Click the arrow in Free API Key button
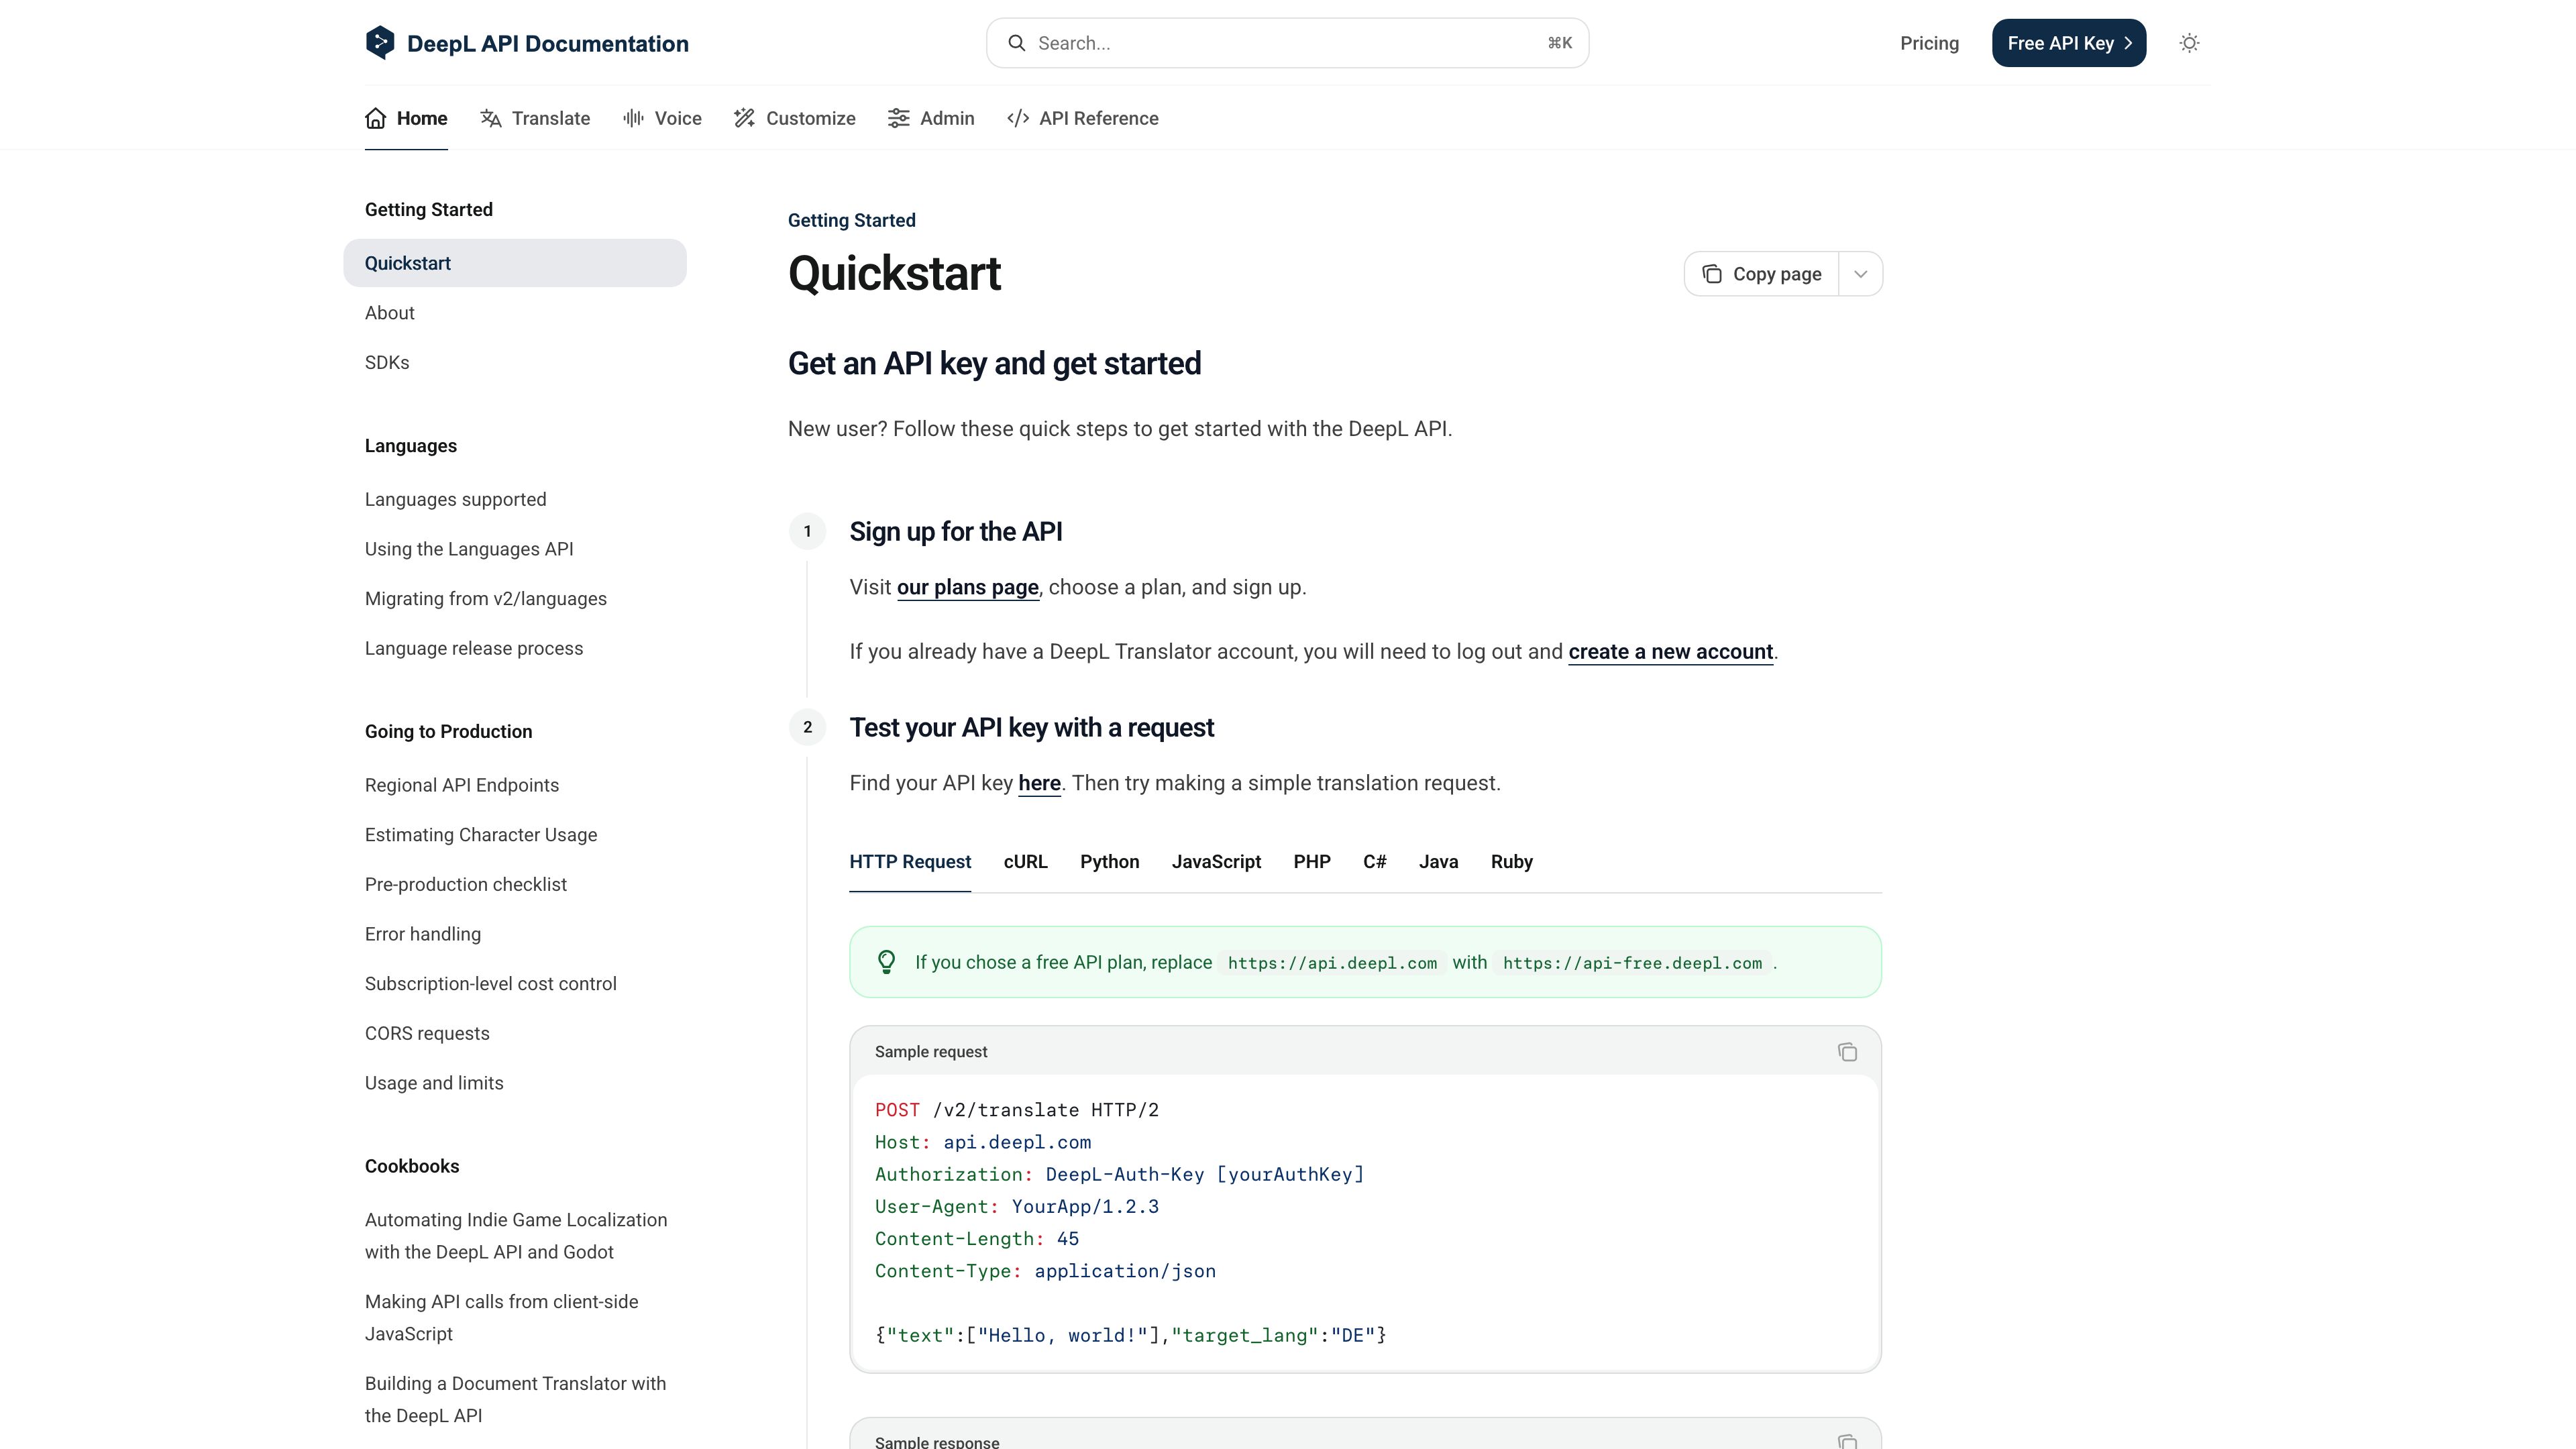Screen dimensions: 2576x1449 2128,43
